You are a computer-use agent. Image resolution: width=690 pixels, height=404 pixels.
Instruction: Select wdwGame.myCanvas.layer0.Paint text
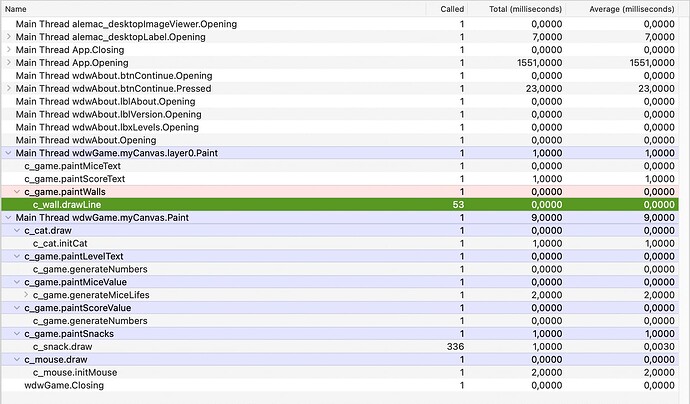click(x=117, y=153)
